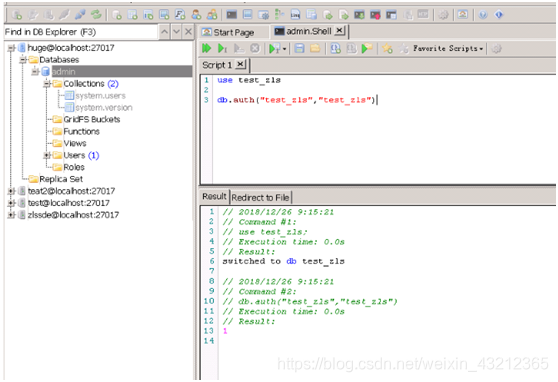Image resolution: width=558 pixels, height=382 pixels.
Task: Click the window-with-gear icon in main toolbar
Action: 263,15
